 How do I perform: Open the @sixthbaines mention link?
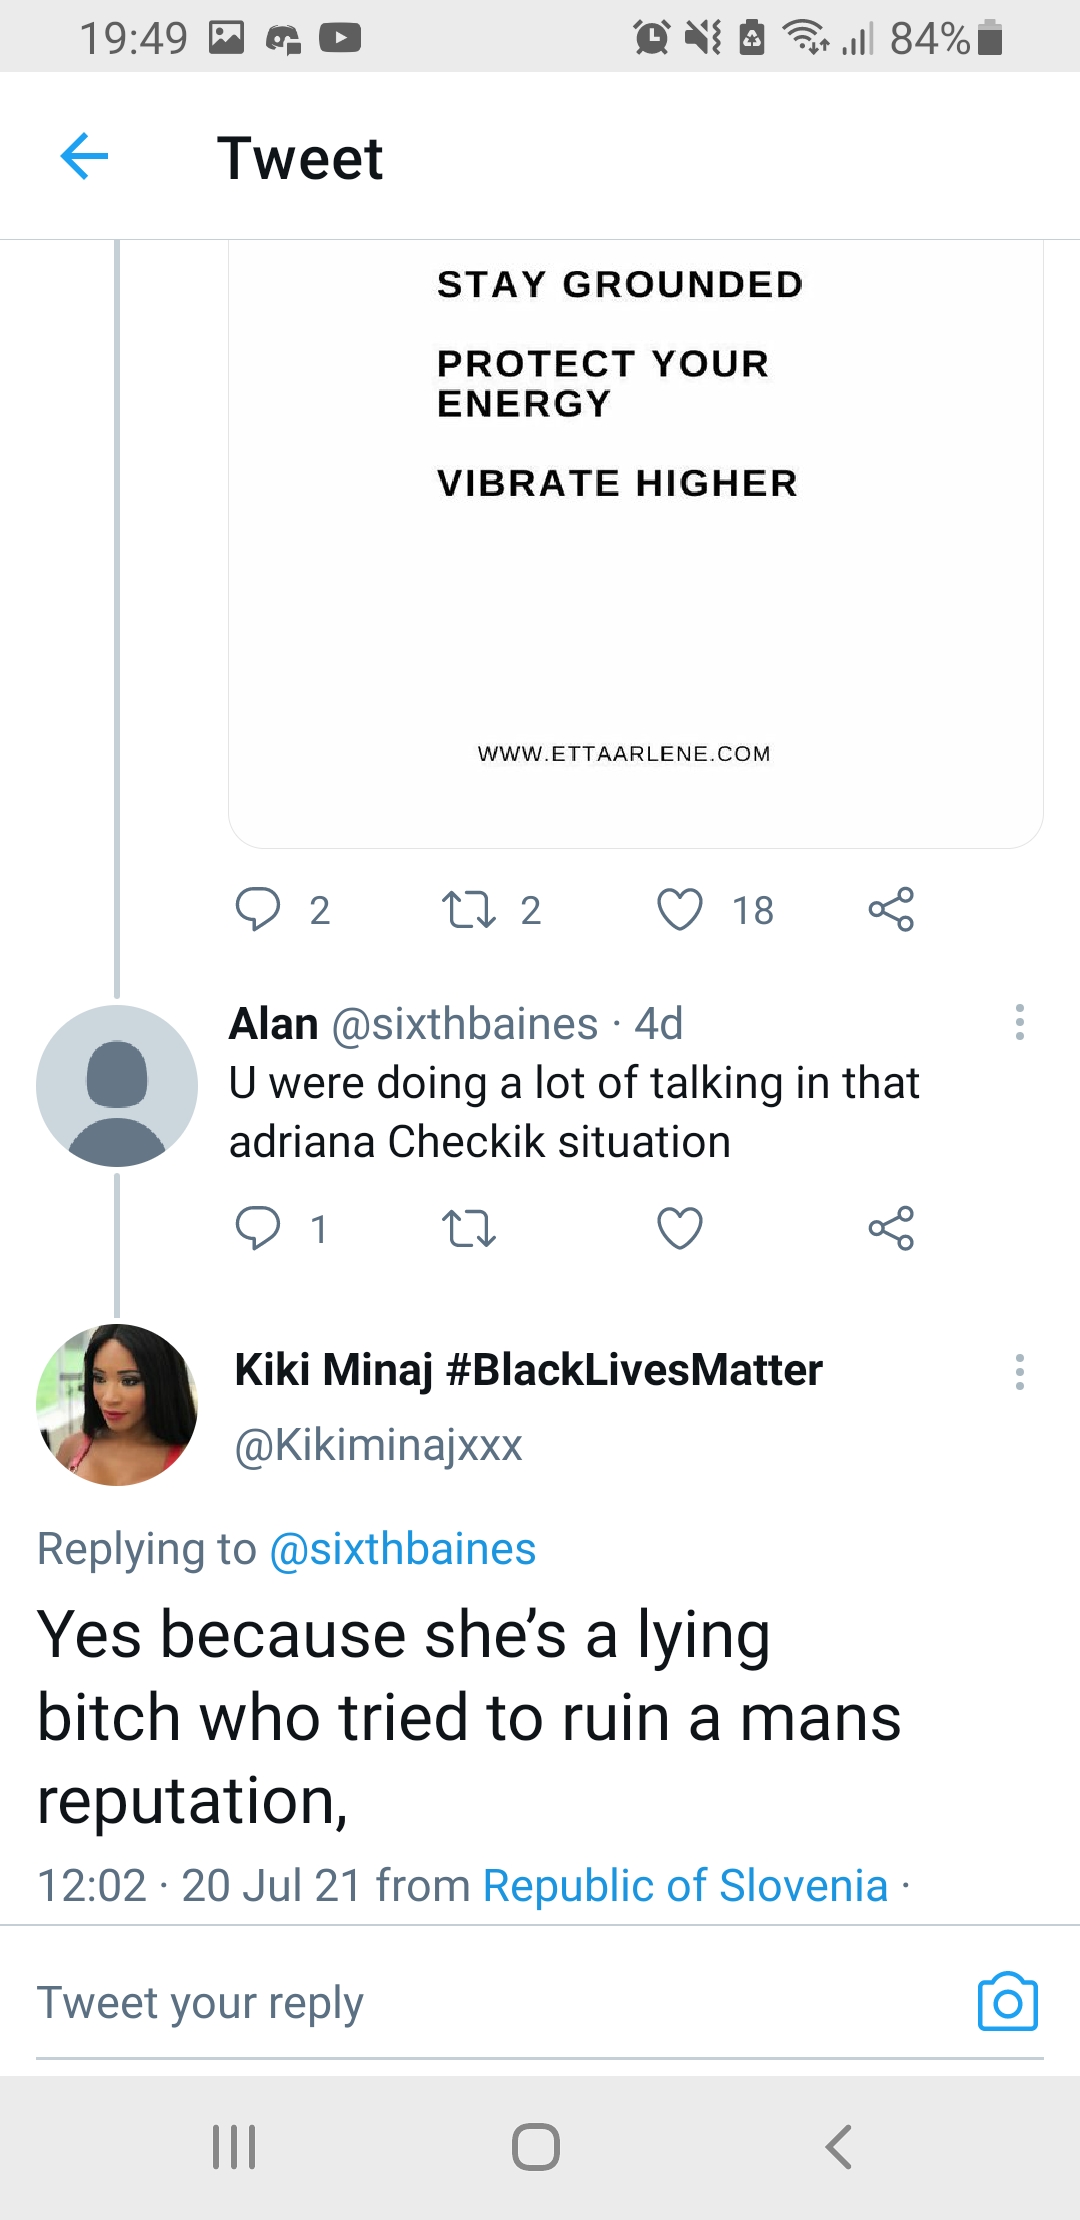pos(403,1549)
